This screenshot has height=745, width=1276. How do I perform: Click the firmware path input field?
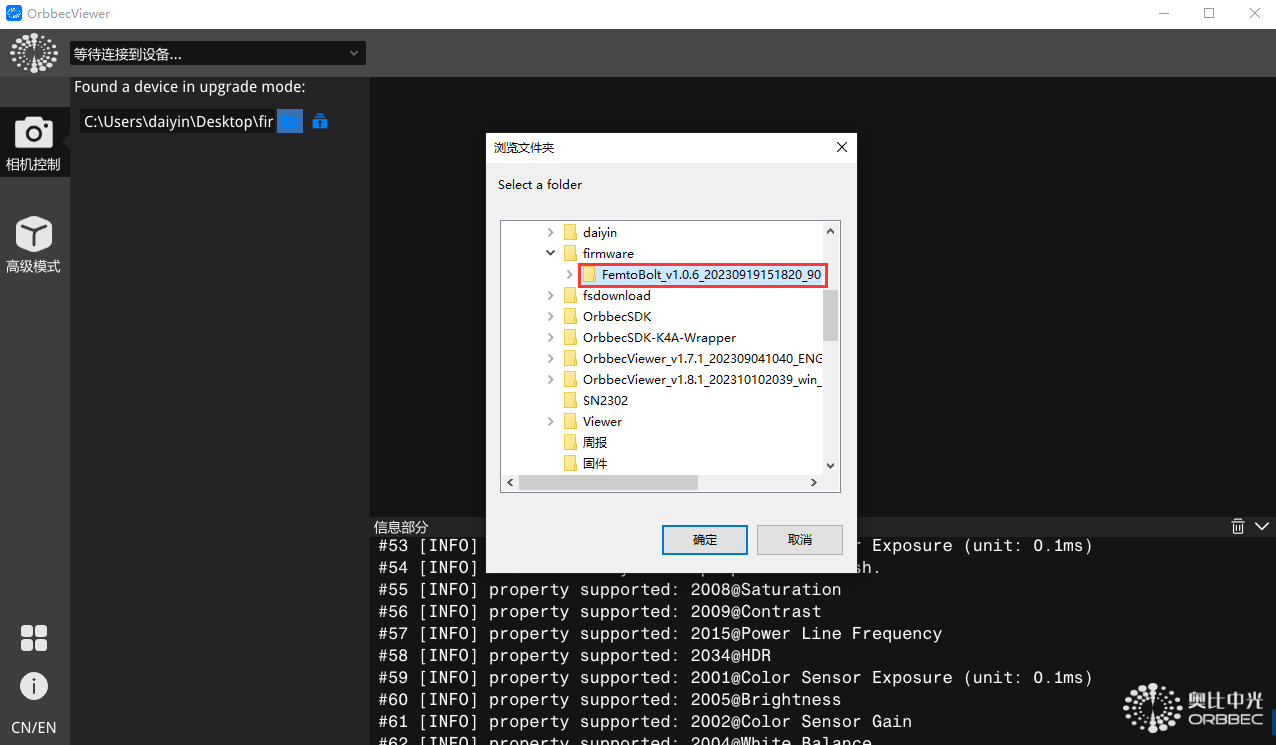pos(177,122)
